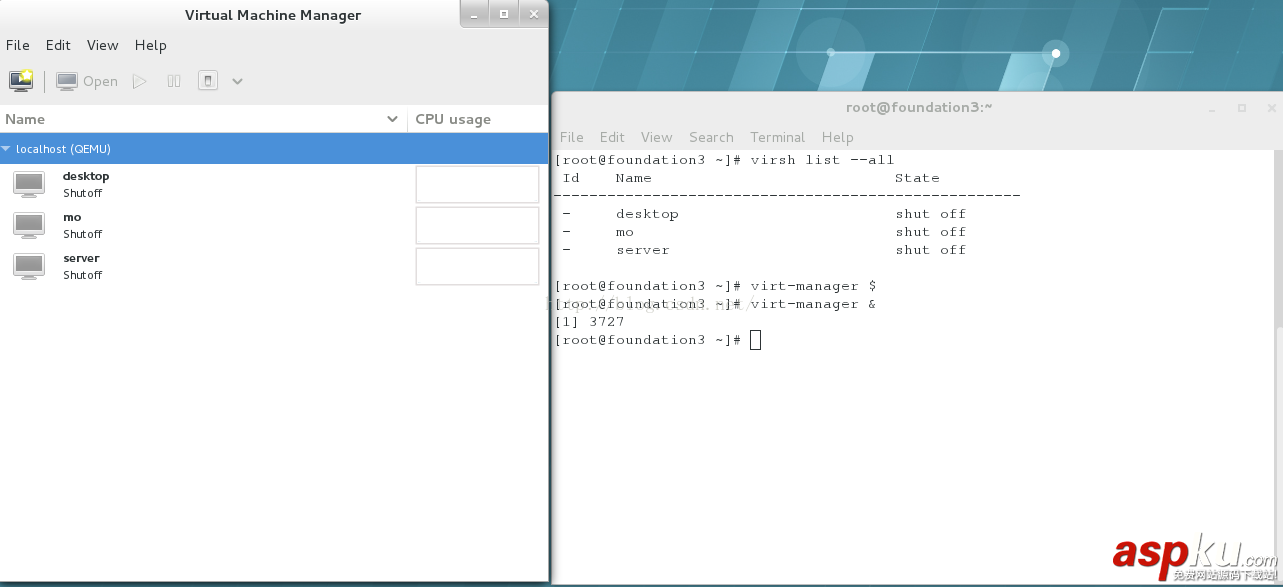Open File menu in the terminal window
This screenshot has width=1283, height=587.
[x=571, y=137]
